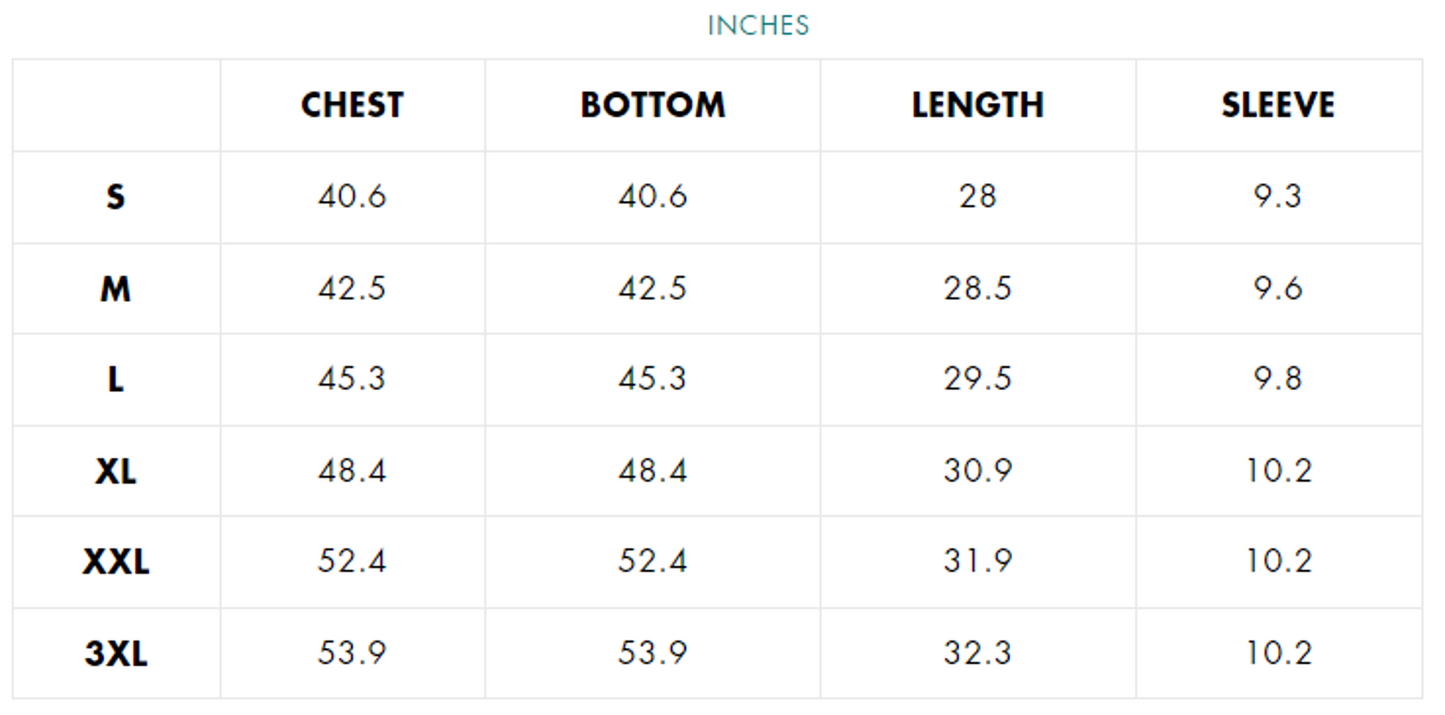1445x715 pixels.
Task: Select length value 31.9 for size XXL
Action: 977,562
